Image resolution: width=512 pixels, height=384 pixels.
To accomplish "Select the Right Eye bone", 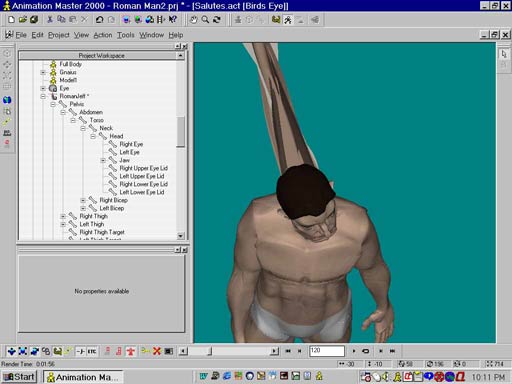I will click(131, 144).
